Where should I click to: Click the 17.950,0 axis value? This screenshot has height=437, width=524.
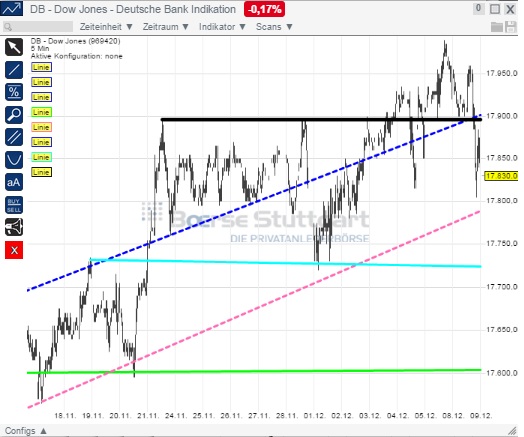click(x=502, y=73)
